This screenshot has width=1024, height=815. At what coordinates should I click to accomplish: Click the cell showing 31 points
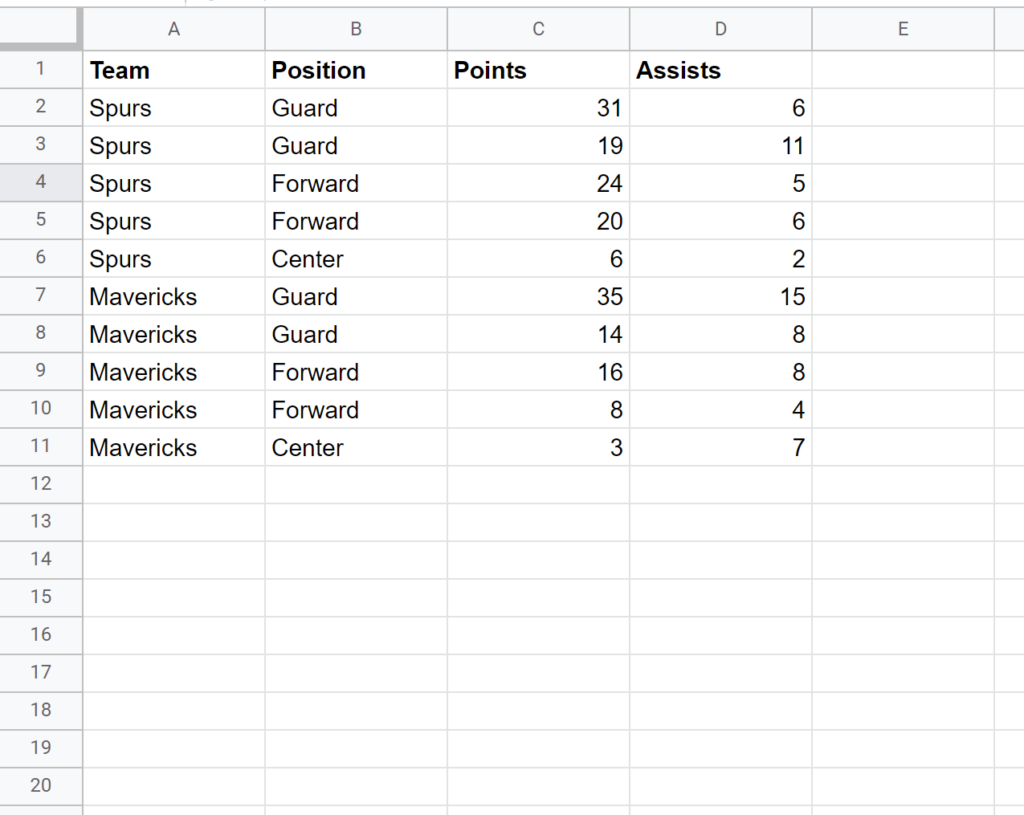click(x=537, y=107)
